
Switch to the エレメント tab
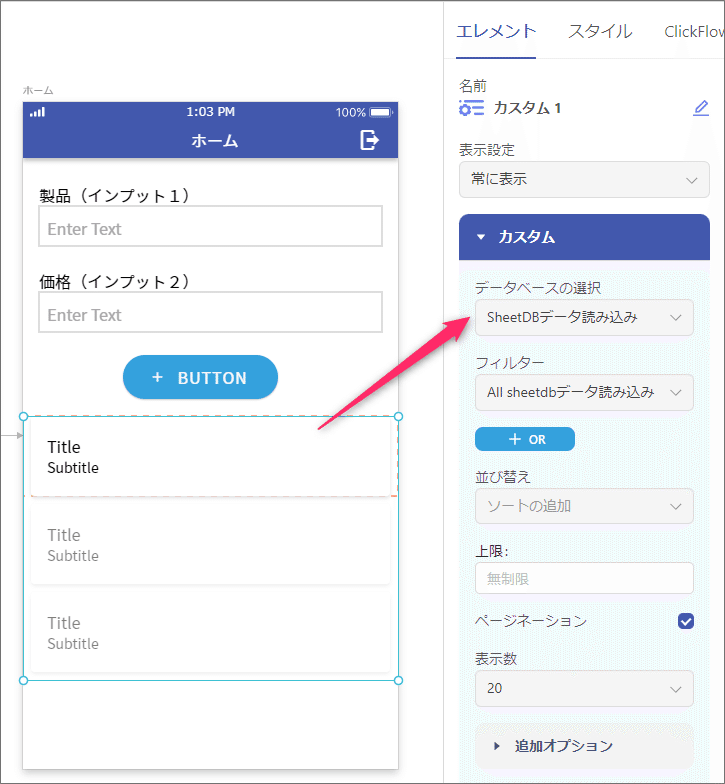tap(496, 32)
